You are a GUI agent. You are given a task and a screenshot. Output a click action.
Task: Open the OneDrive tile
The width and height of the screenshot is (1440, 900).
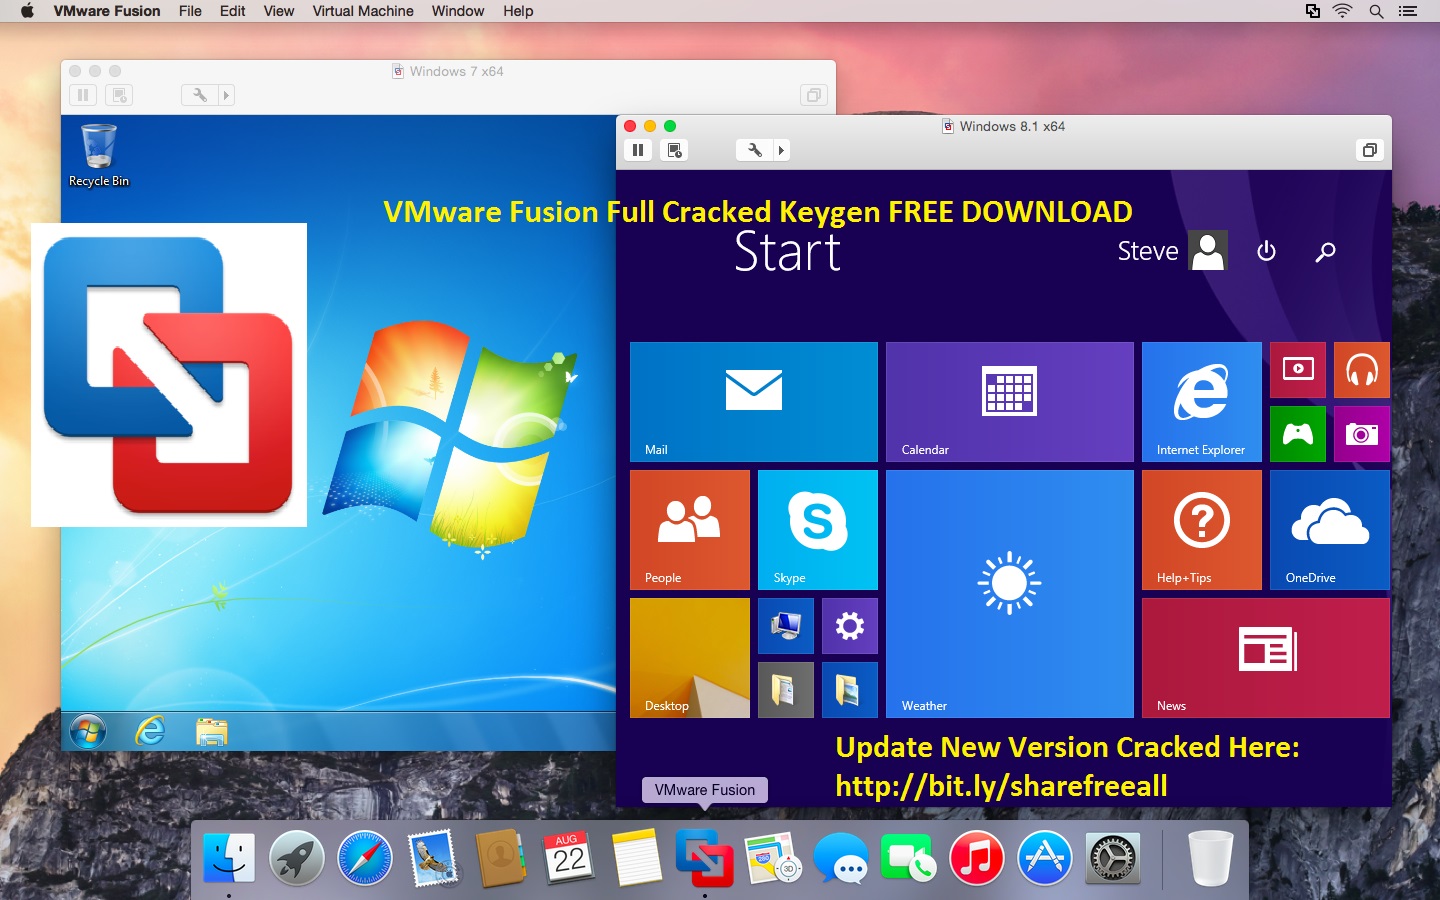pyautogui.click(x=1328, y=530)
